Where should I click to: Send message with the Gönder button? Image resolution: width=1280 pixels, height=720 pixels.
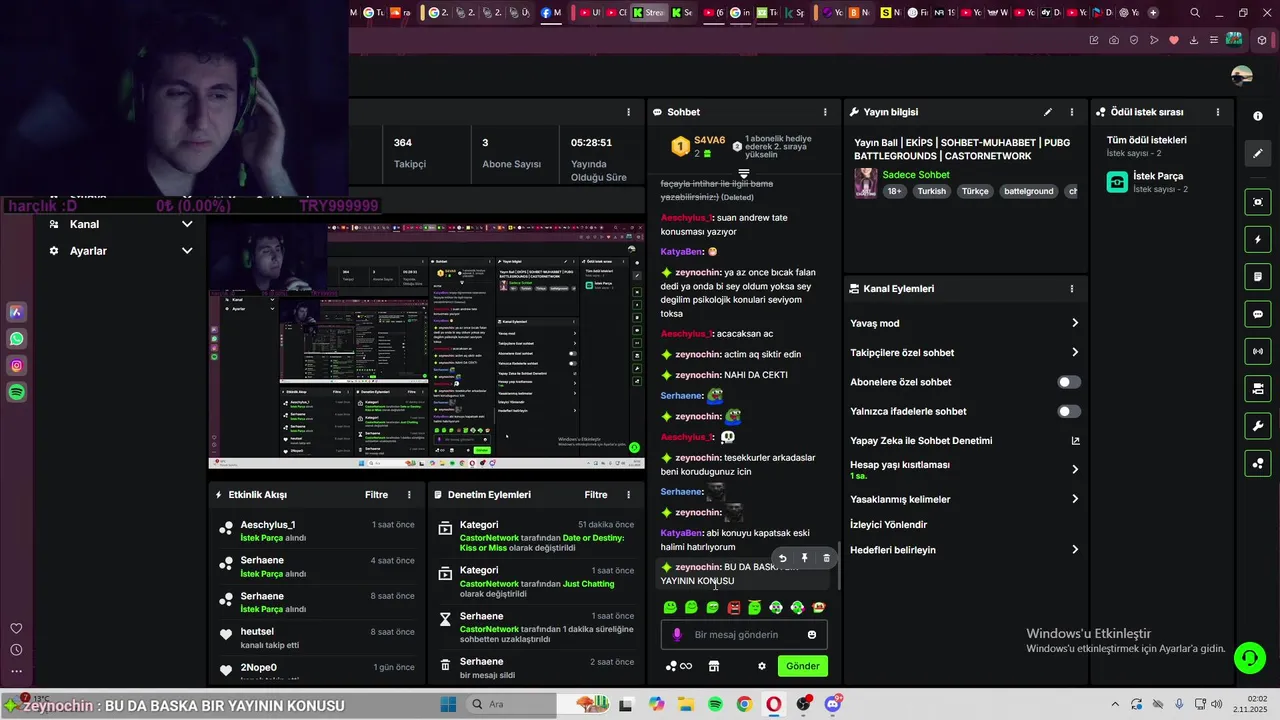[x=803, y=666]
